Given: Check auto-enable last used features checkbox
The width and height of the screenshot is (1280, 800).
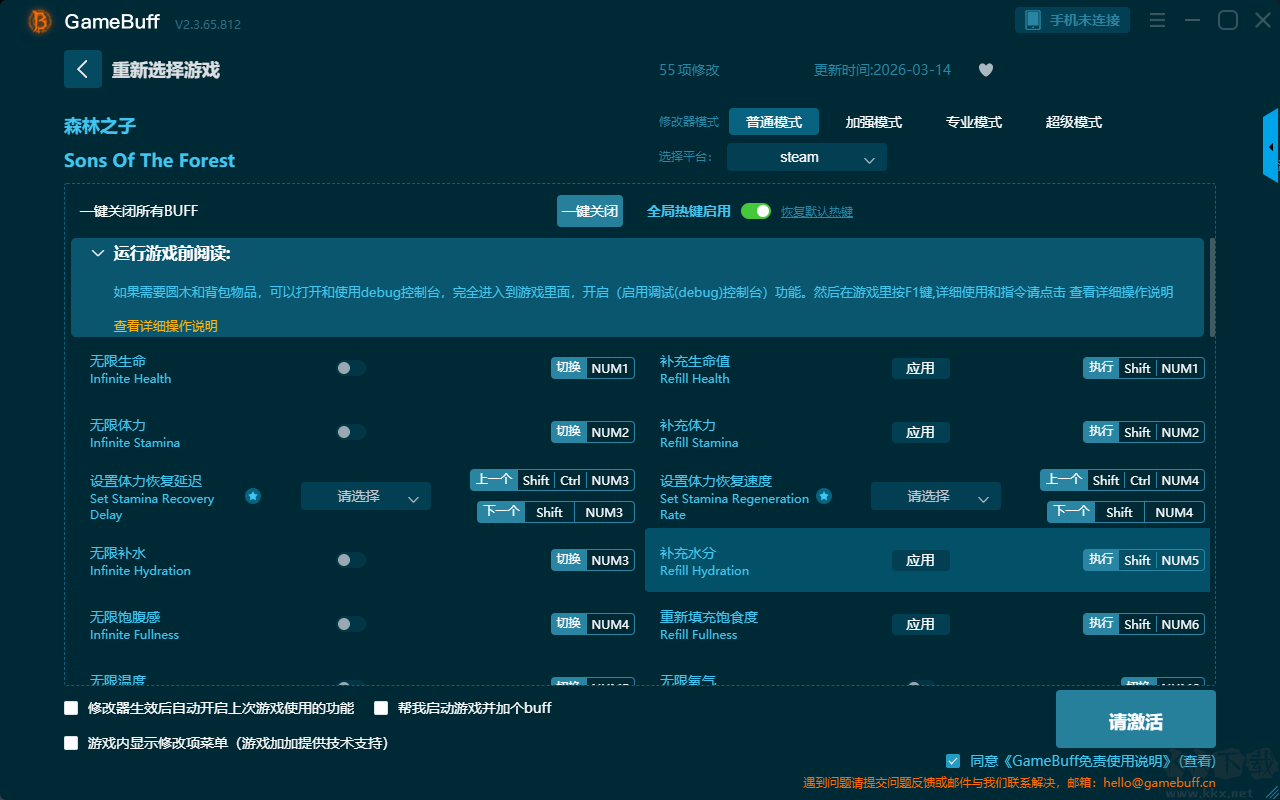Looking at the screenshot, I should 71,708.
